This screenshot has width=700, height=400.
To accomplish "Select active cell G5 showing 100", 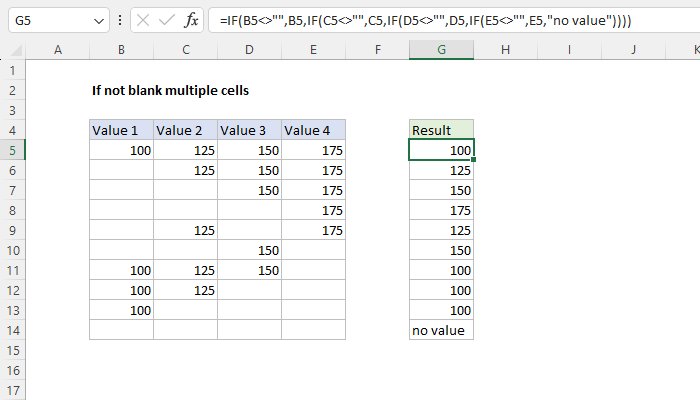I will [x=442, y=150].
